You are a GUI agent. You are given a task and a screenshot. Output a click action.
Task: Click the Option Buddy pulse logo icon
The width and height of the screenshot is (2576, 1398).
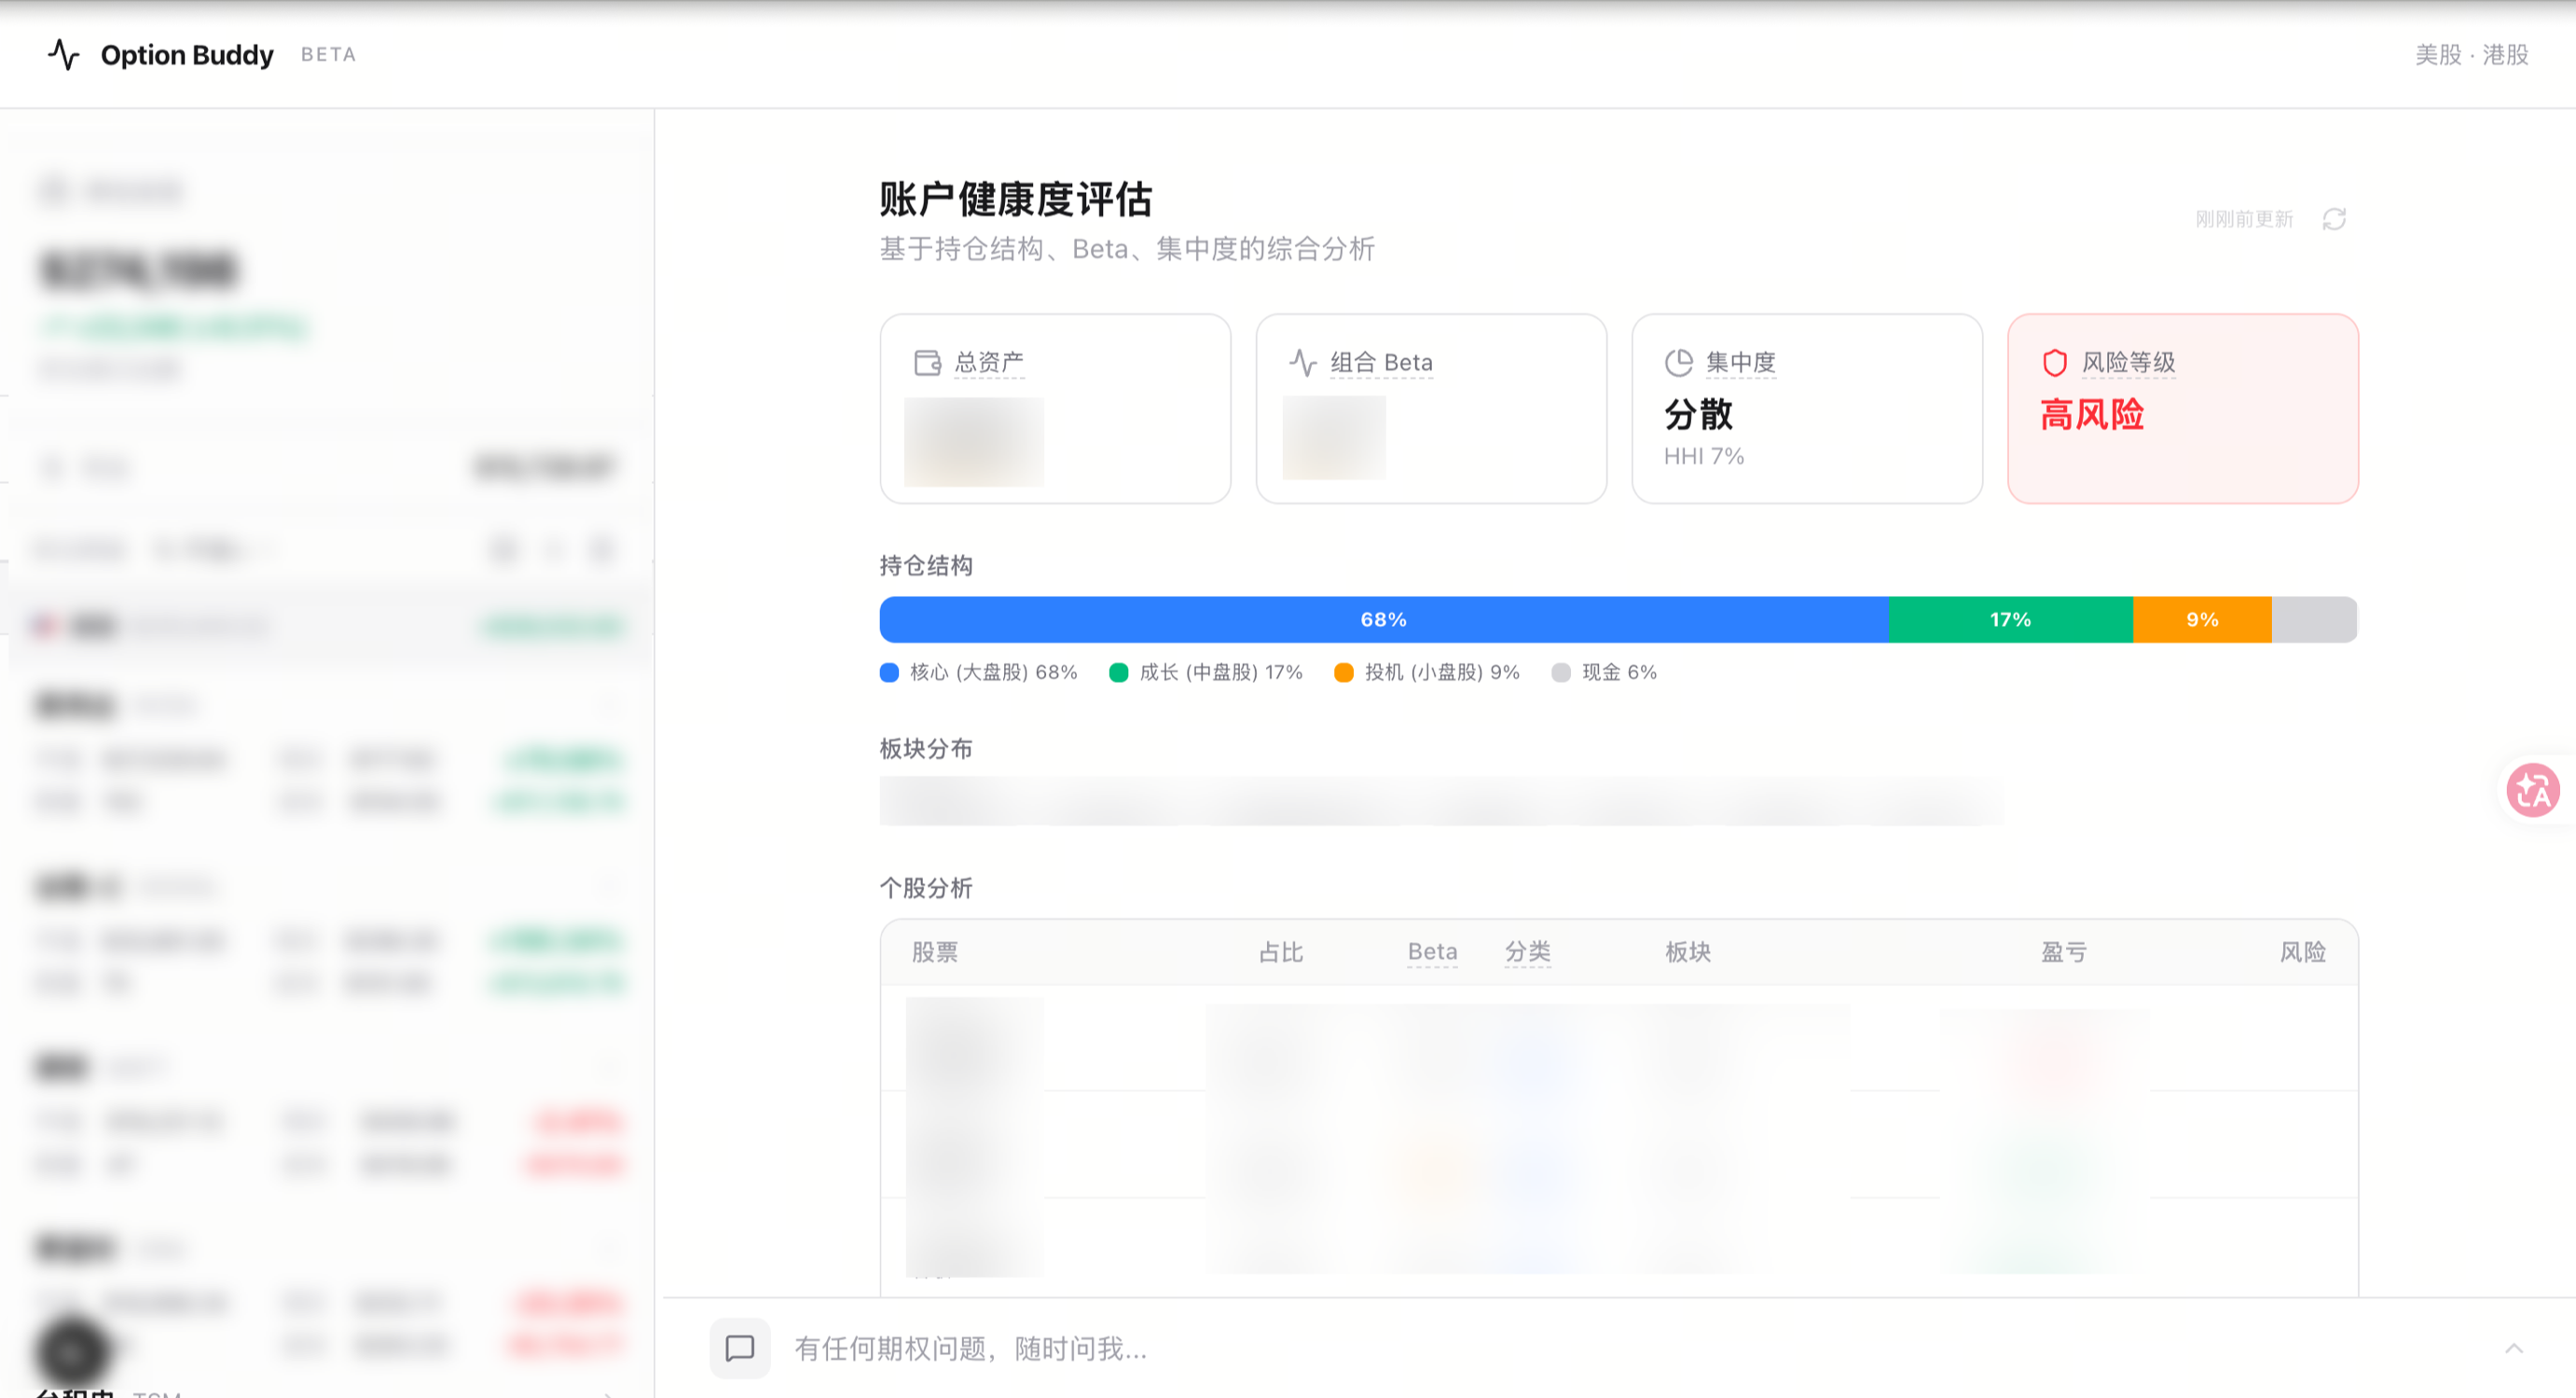pyautogui.click(x=64, y=54)
